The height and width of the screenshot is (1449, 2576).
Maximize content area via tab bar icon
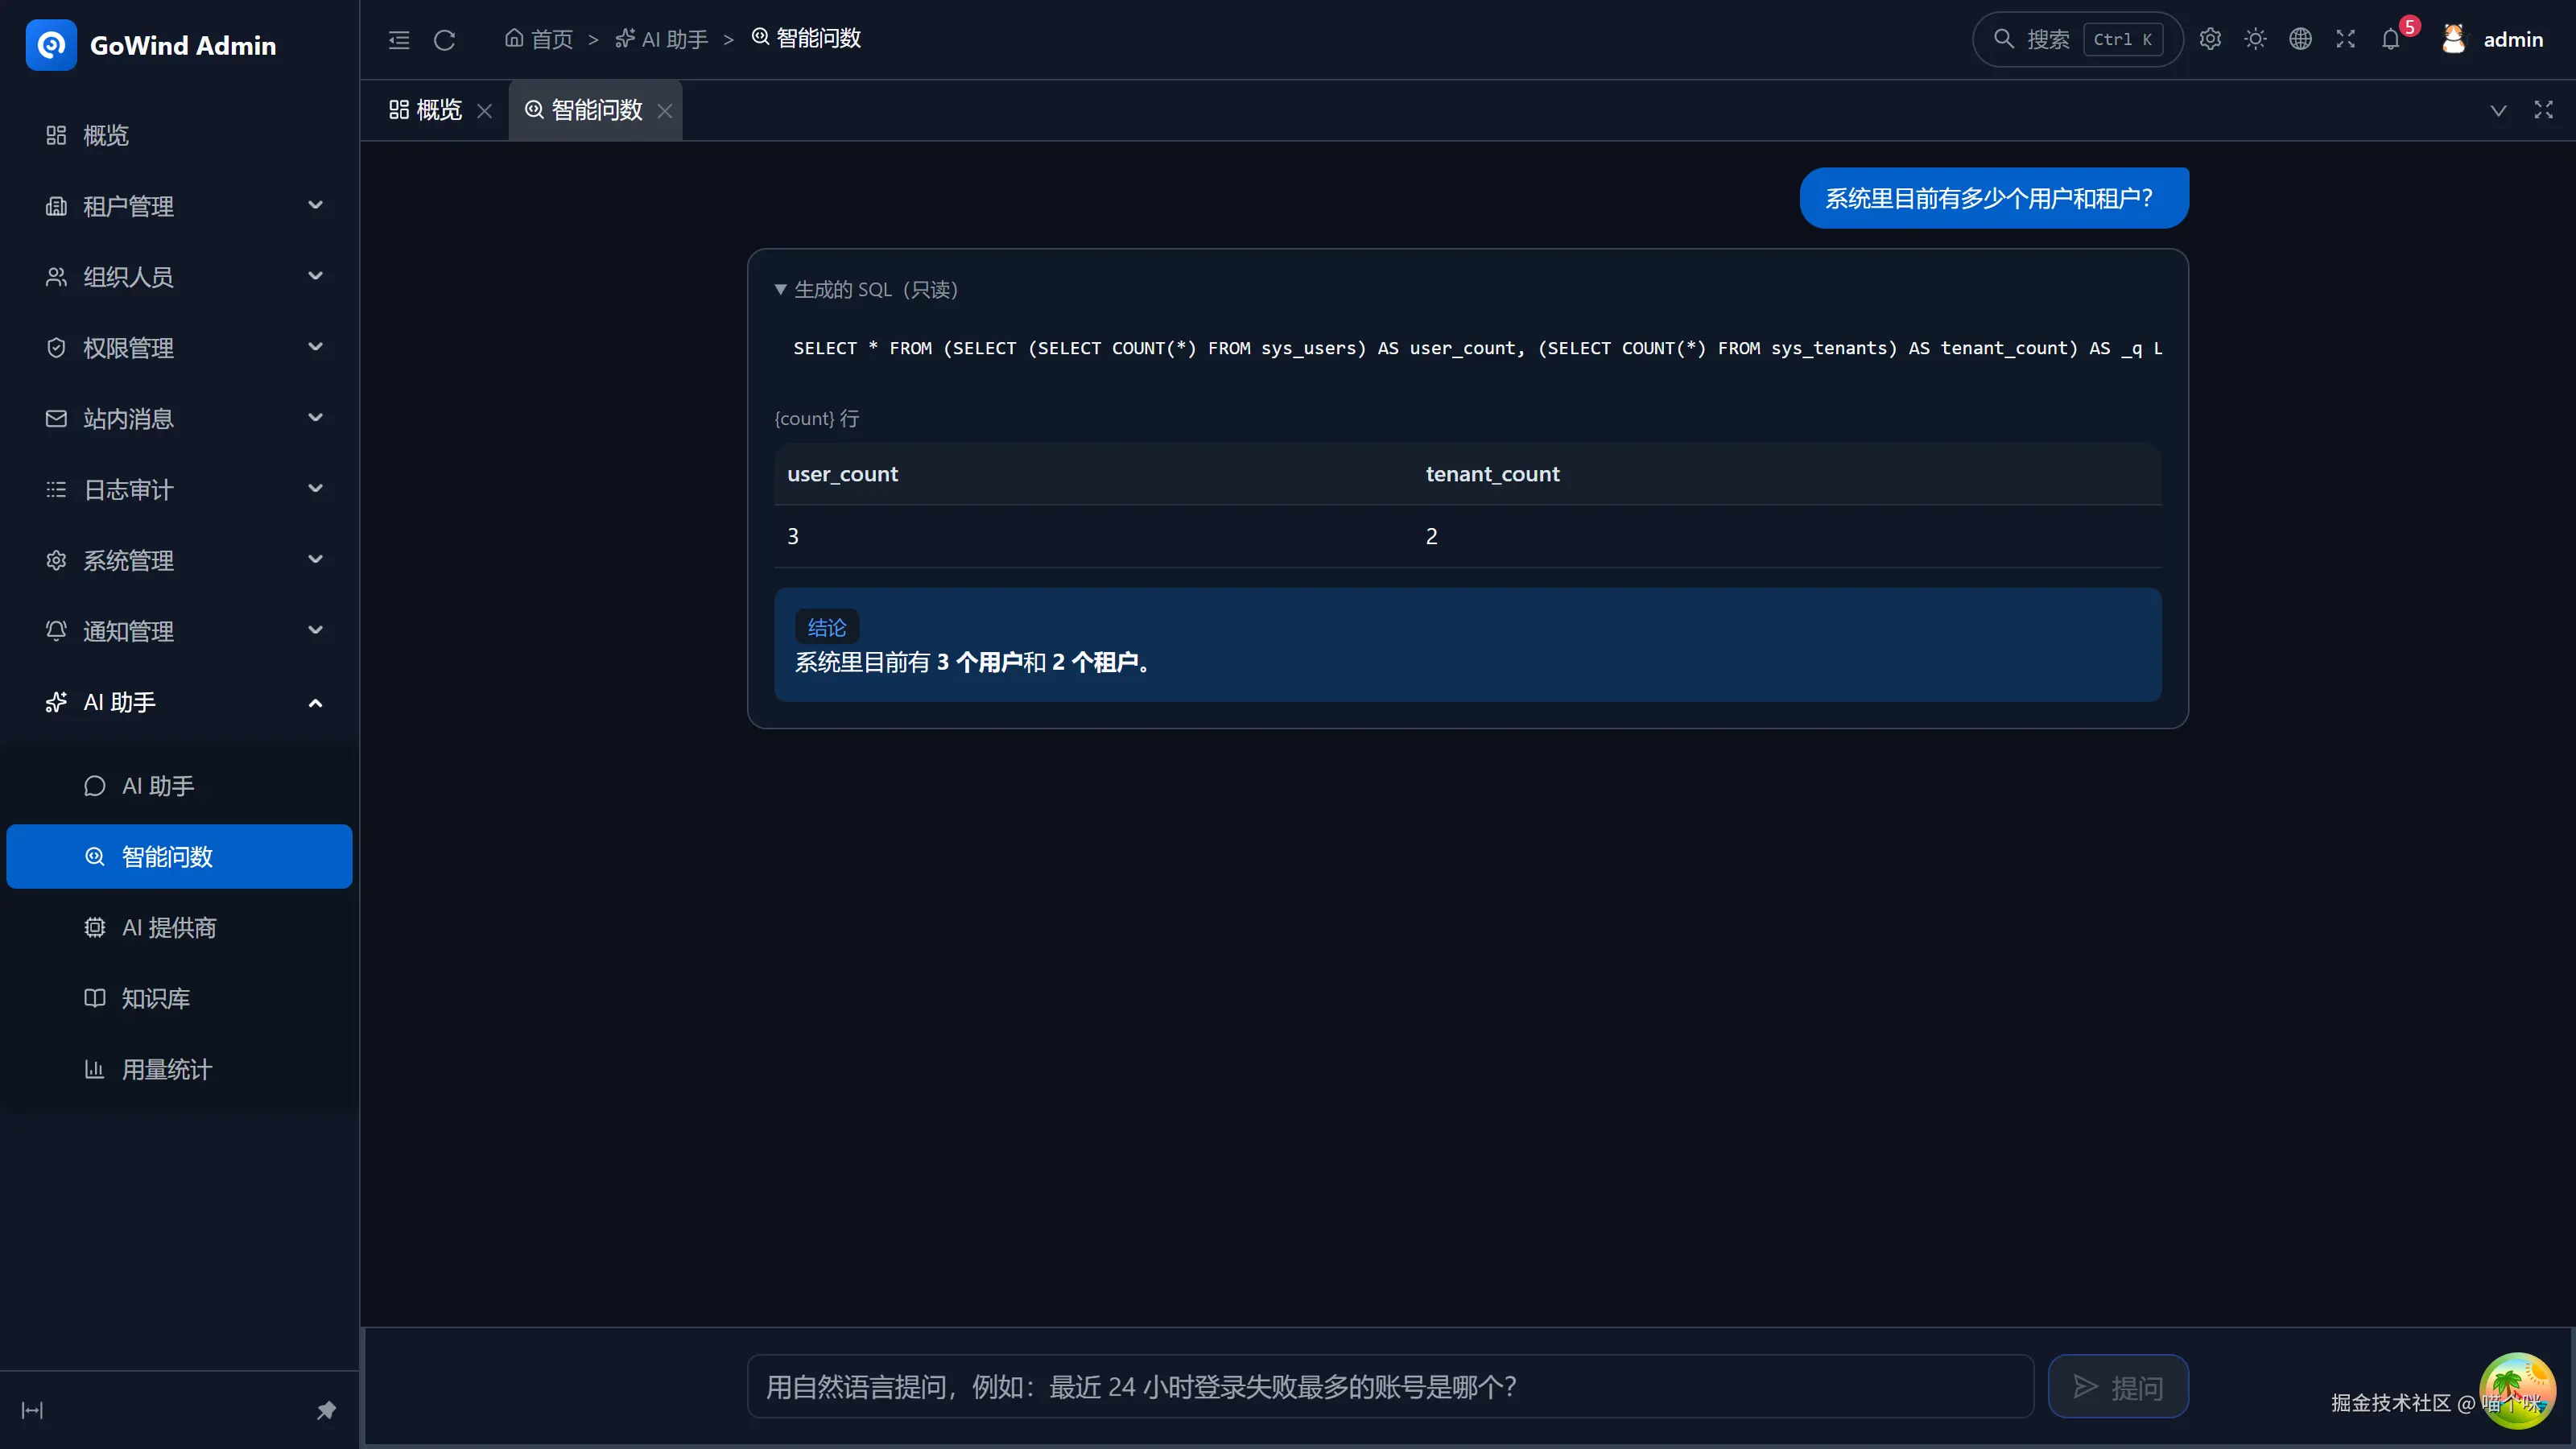coord(2543,110)
